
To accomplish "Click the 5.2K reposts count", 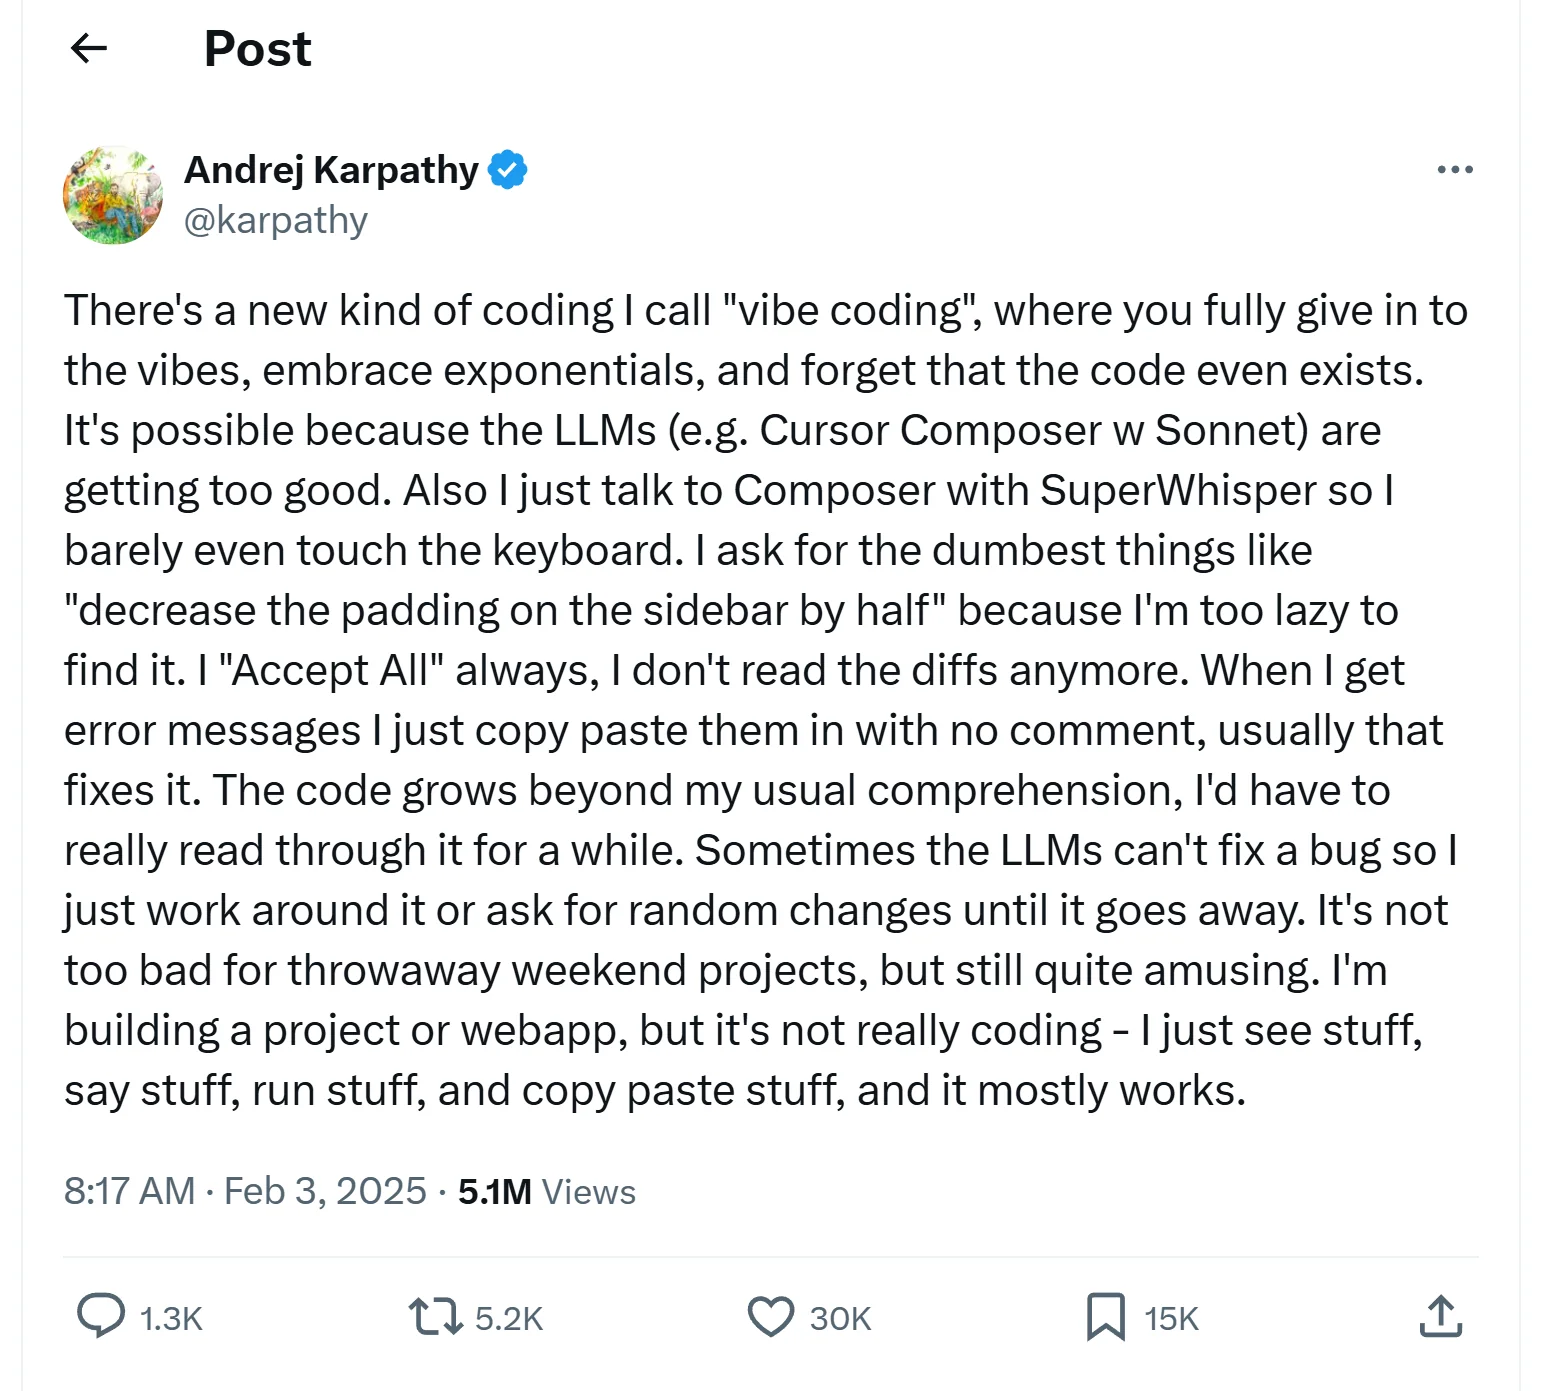I will 508,1319.
